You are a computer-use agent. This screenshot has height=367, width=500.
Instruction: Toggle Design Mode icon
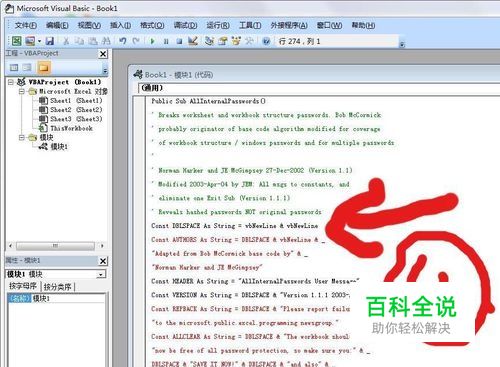pos(193,41)
